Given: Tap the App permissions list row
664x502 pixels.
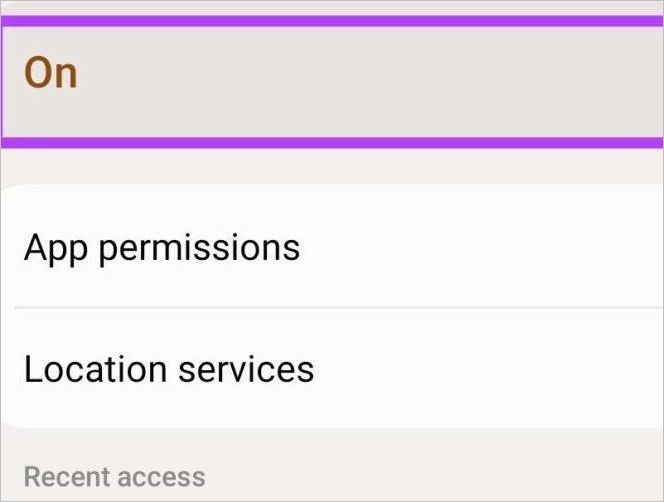Looking at the screenshot, I should [x=332, y=247].
